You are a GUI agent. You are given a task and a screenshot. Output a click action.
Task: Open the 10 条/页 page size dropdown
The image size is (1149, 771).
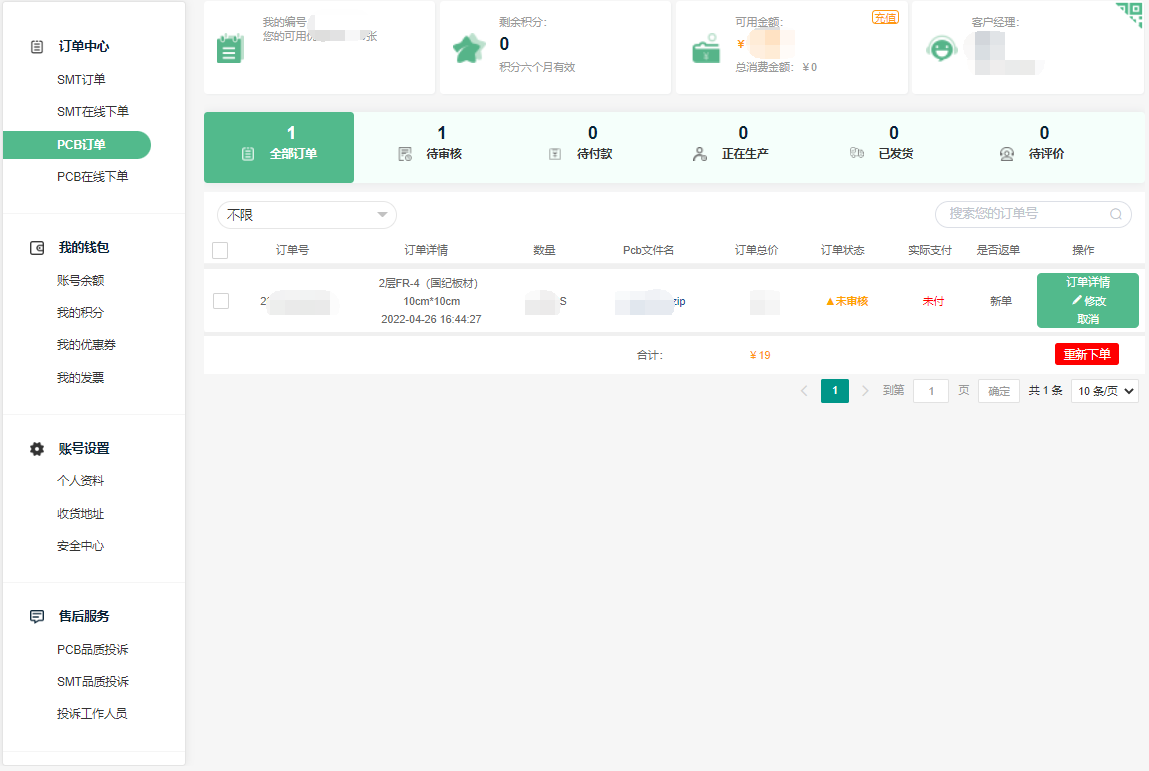[1104, 391]
